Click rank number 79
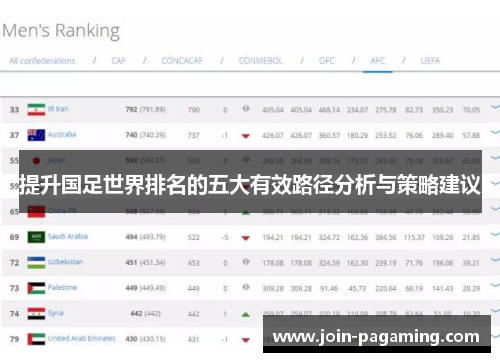Image resolution: width=500 pixels, height=362 pixels. pos(14,339)
